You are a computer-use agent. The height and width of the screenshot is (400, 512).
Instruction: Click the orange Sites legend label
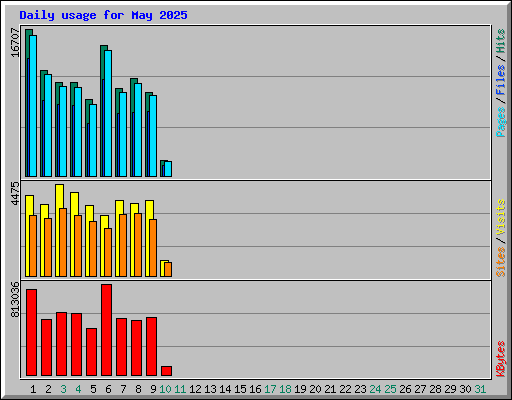(501, 262)
